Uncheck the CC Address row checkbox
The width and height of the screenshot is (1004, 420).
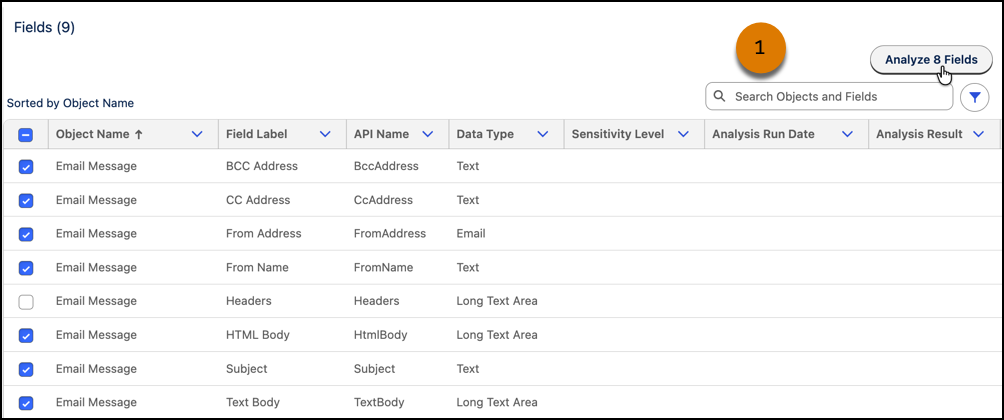(26, 201)
